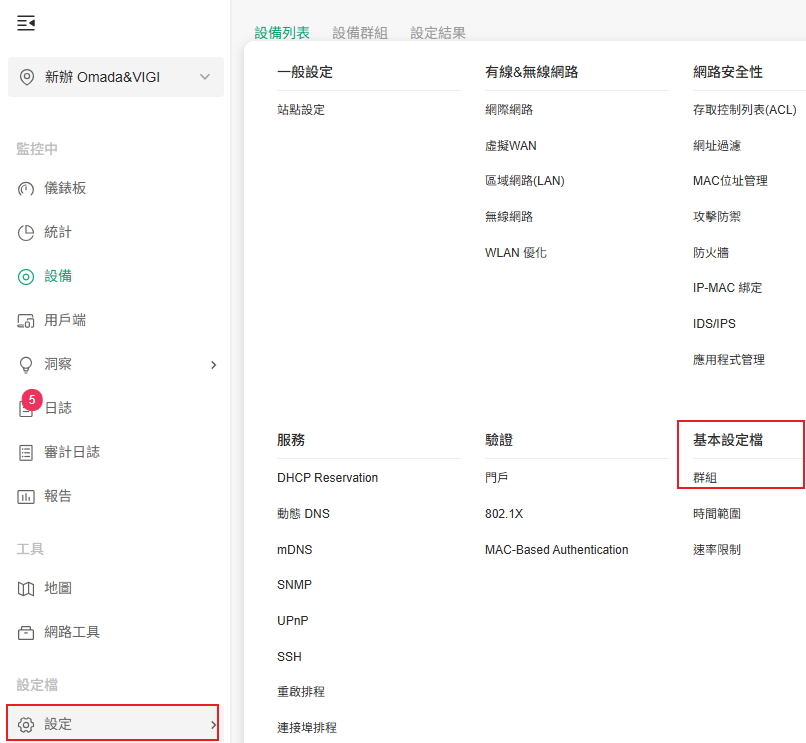
Task: Click the 設備 devices icon
Action: pyautogui.click(x=26, y=277)
